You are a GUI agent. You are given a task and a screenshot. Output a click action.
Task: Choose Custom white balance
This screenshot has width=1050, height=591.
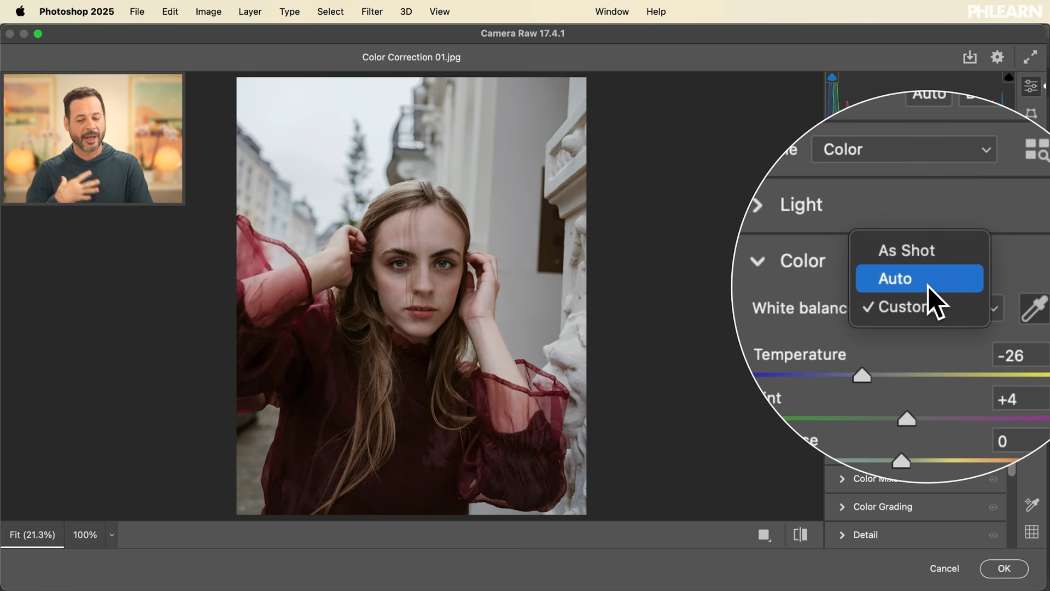[x=919, y=307]
